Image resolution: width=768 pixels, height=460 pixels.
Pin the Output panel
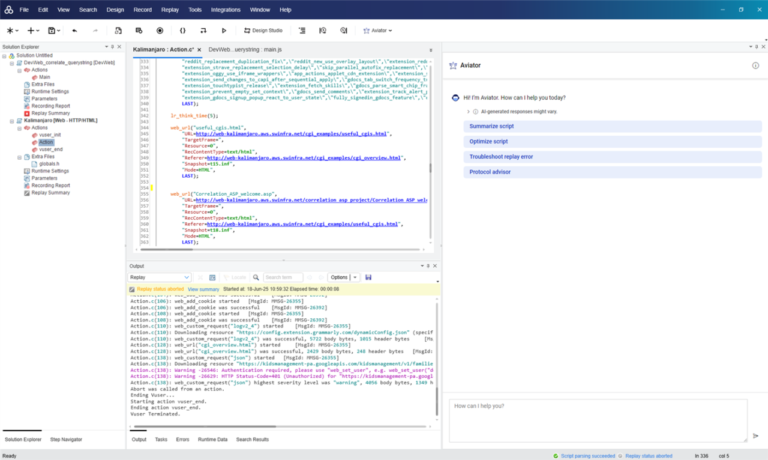pyautogui.click(x=428, y=266)
